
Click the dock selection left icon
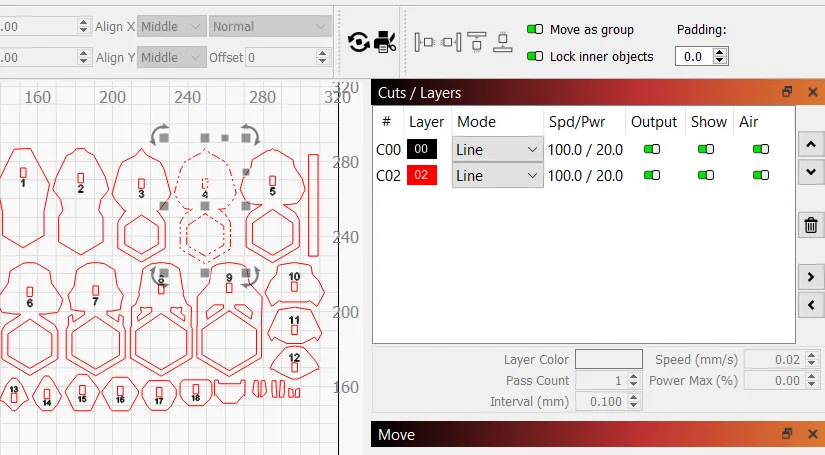point(424,42)
